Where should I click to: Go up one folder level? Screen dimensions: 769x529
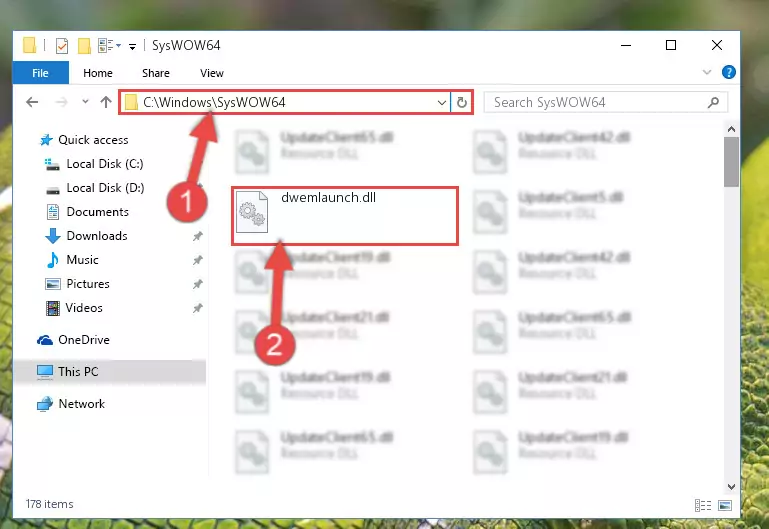pos(106,102)
